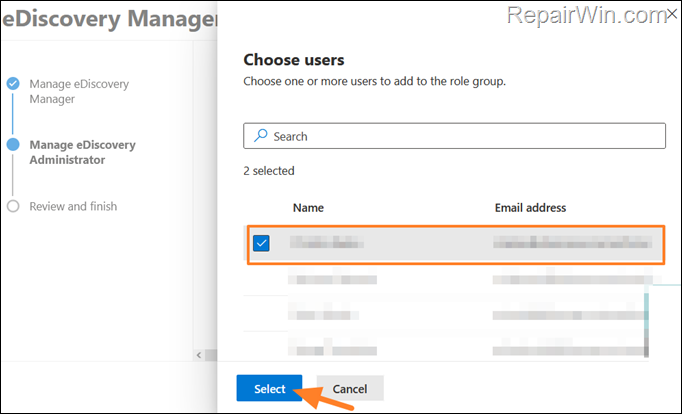This screenshot has width=682, height=414.
Task: Click the Search users input field
Action: (454, 136)
